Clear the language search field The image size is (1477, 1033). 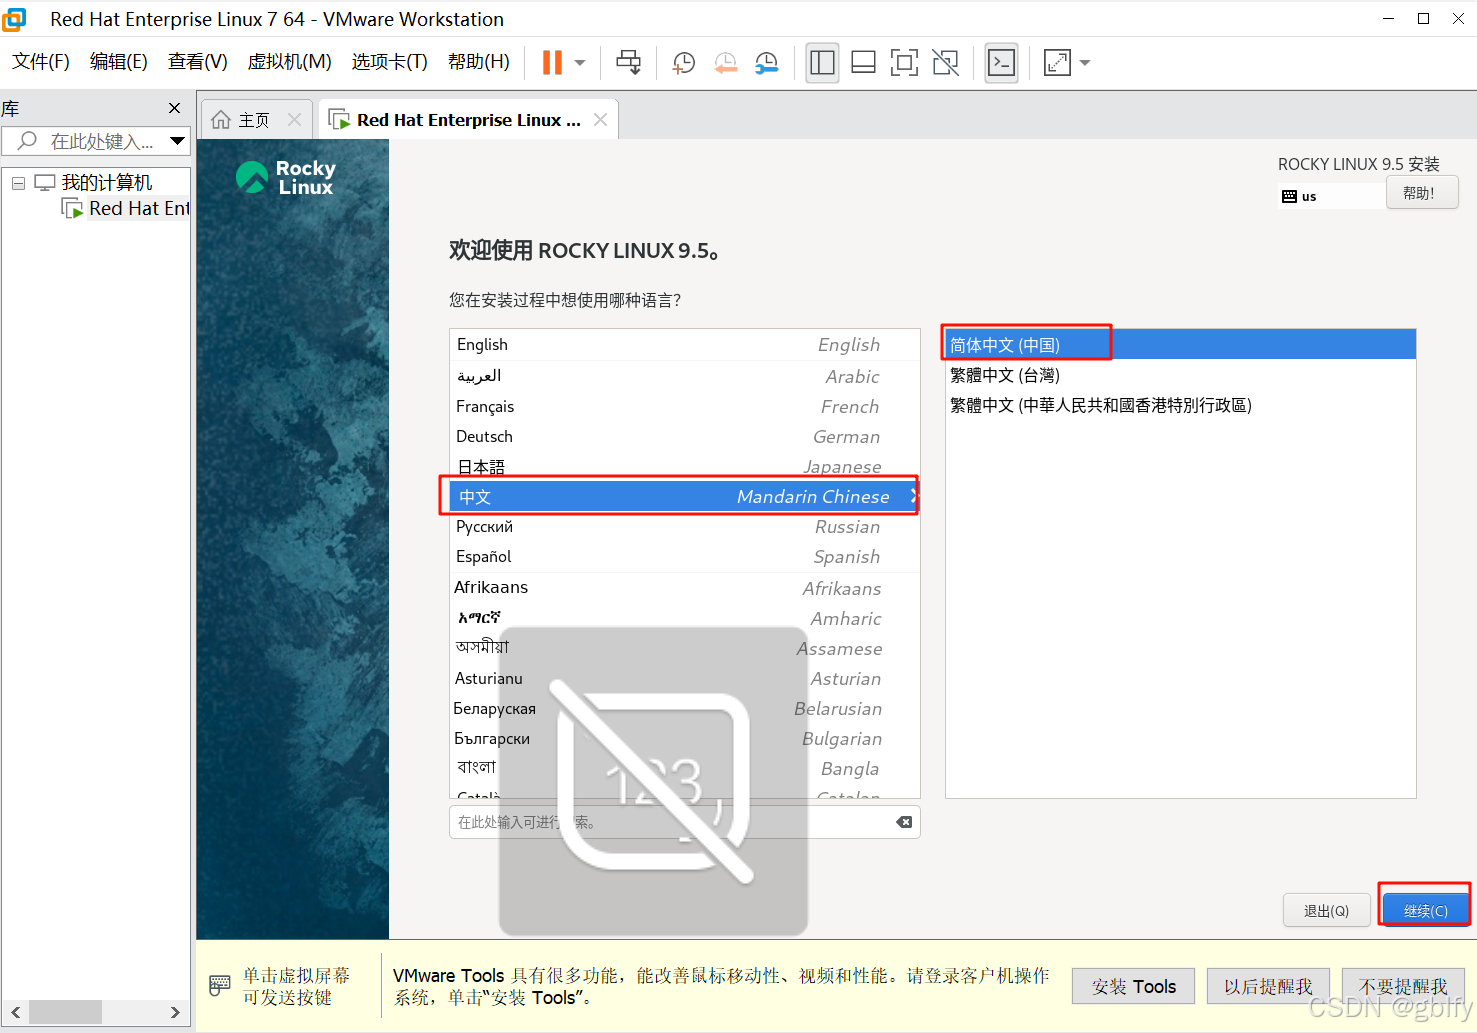pyautogui.click(x=904, y=822)
